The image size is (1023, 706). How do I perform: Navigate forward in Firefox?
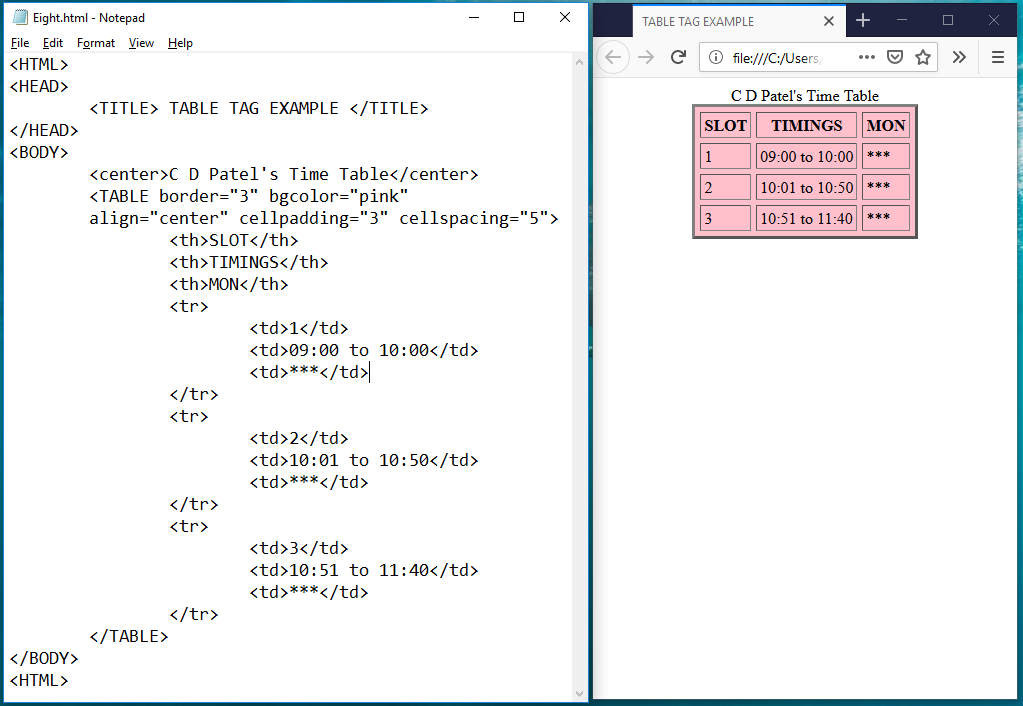pos(644,57)
